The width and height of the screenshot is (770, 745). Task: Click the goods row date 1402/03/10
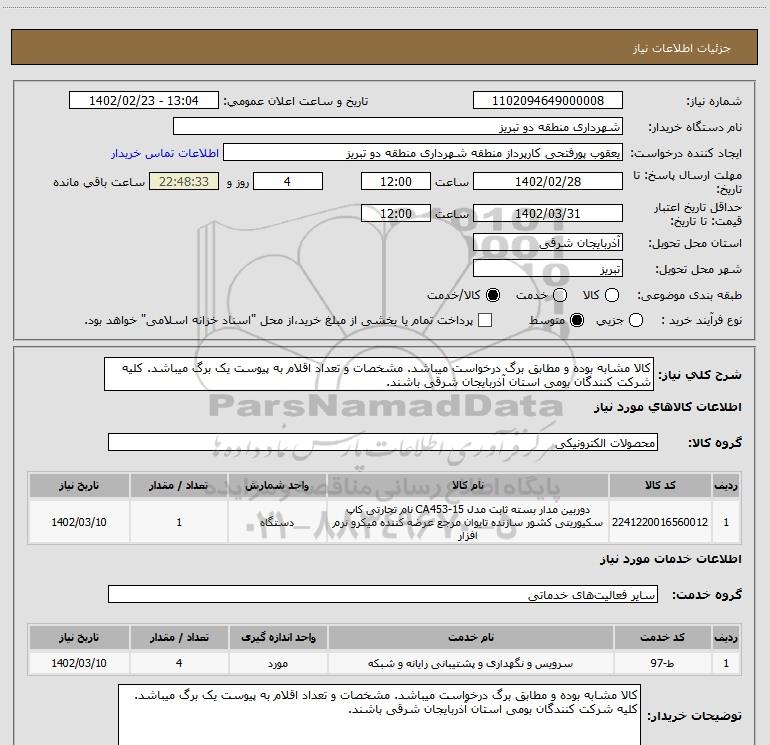pyautogui.click(x=79, y=522)
